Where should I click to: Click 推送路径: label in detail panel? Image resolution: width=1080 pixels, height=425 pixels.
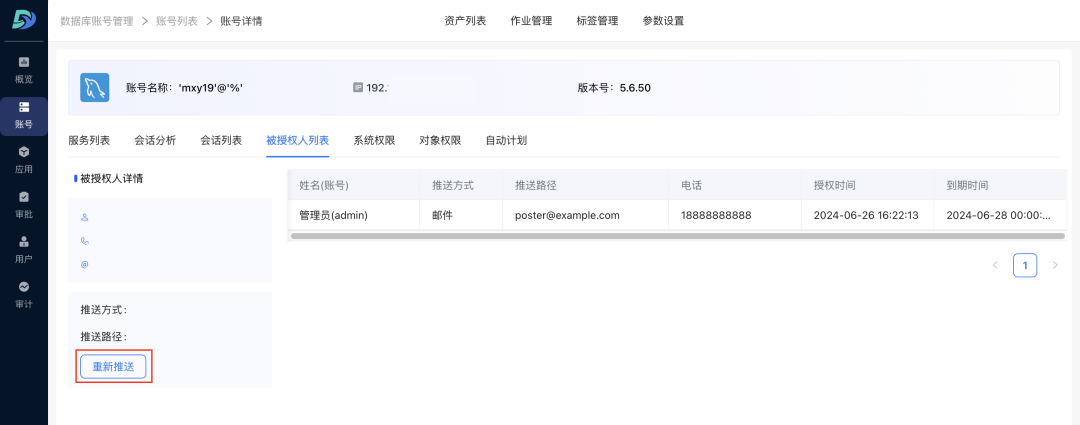(104, 337)
